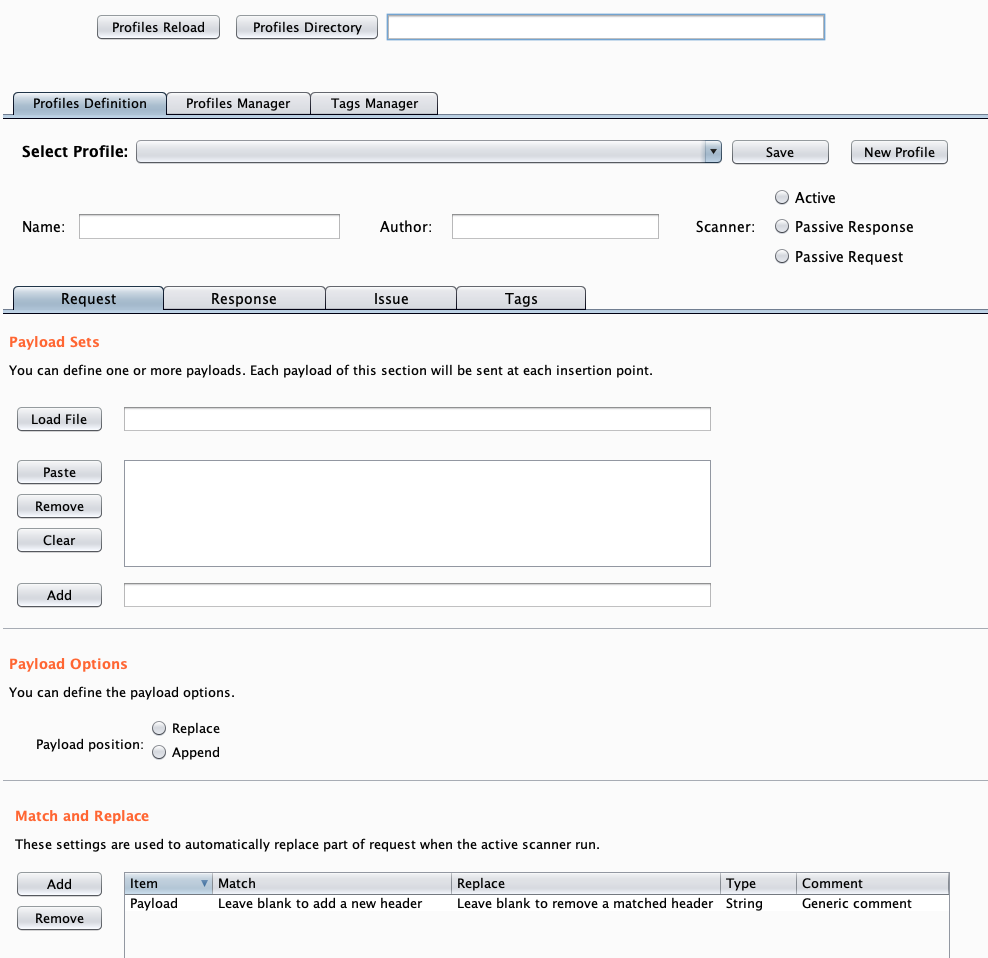Open the Profiles Directory chooser
The width and height of the screenshot is (988, 958).
click(307, 27)
